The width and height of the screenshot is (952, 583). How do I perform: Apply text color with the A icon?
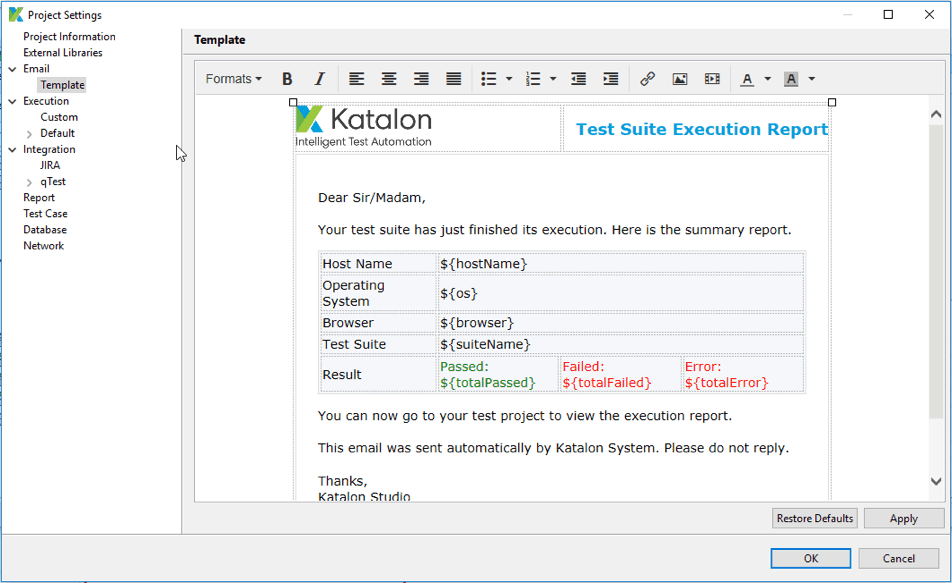click(747, 79)
